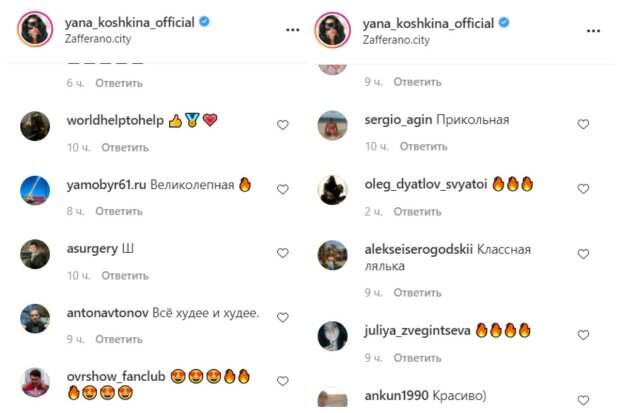Image resolution: width=620 pixels, height=413 pixels.
Task: Open the three-dot menu on the left post header
Action: tap(293, 30)
